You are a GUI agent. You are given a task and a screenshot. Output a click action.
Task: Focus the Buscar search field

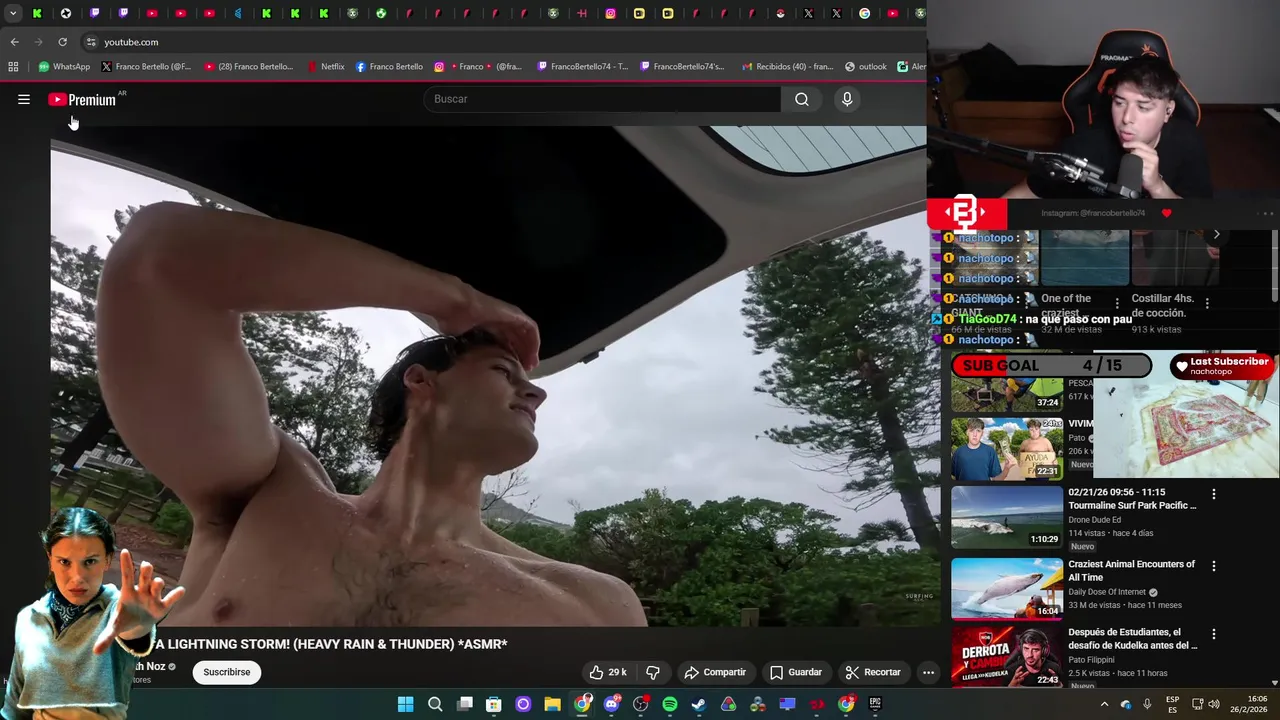point(603,99)
